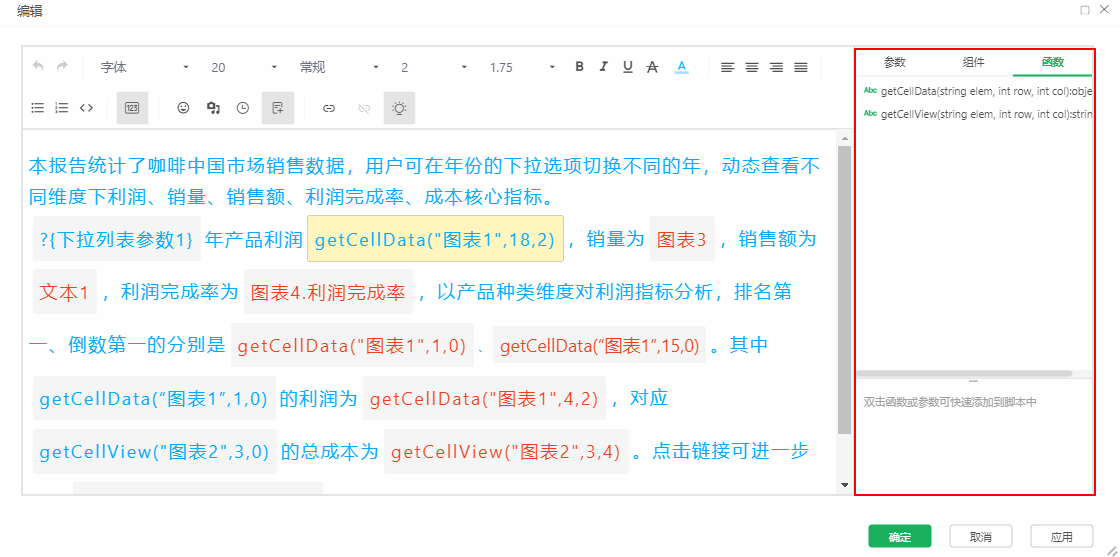Screen dimensions: 1120x557
Task: Click the ?{下拉列表参数1} parameter tag
Action: coord(117,239)
